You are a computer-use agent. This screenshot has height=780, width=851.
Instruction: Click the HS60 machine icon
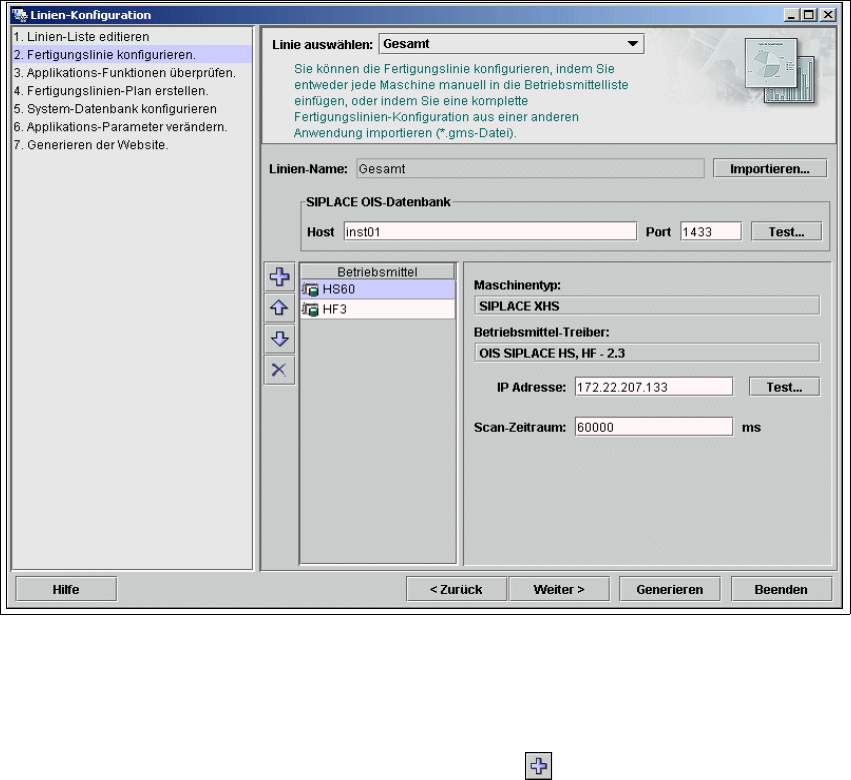310,289
